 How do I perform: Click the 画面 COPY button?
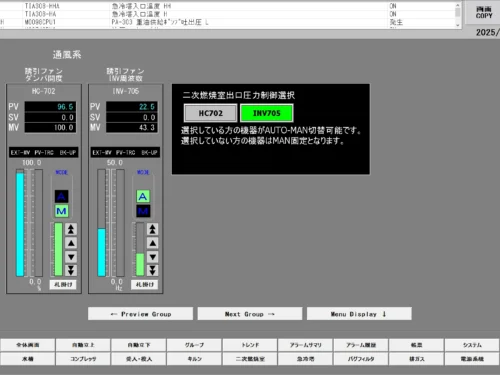tap(484, 13)
